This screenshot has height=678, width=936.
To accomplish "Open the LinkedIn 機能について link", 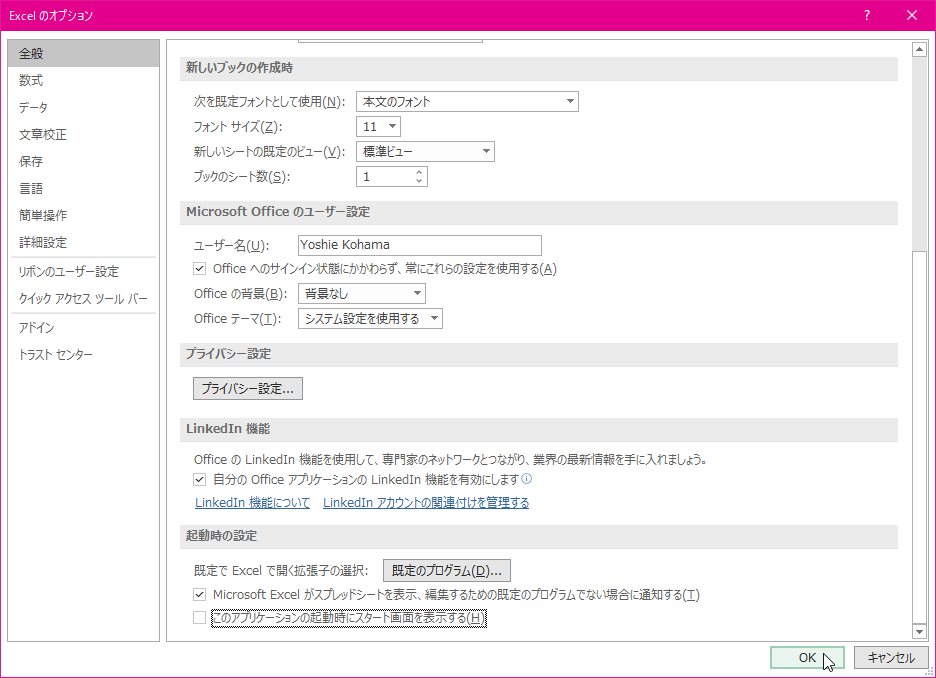I will (x=253, y=503).
